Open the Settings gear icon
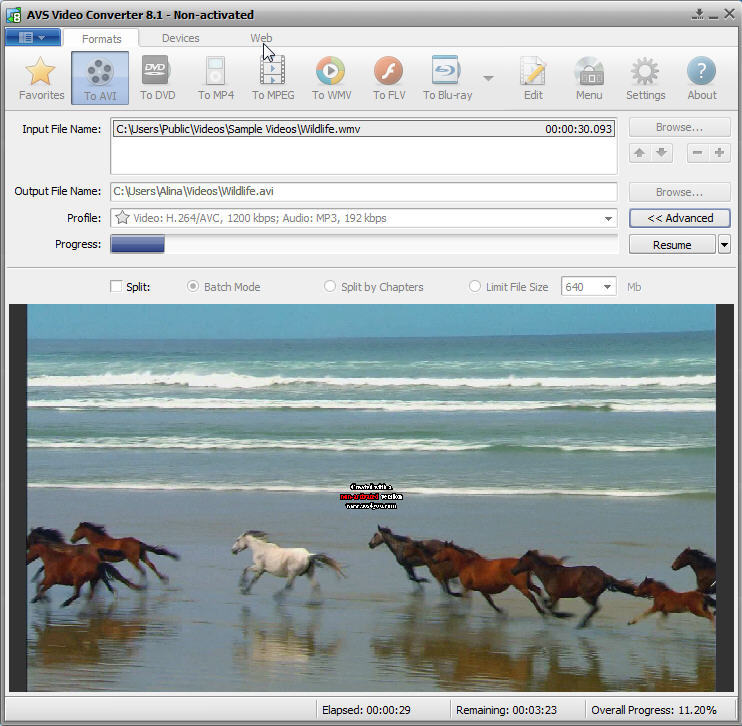742x726 pixels. point(645,71)
